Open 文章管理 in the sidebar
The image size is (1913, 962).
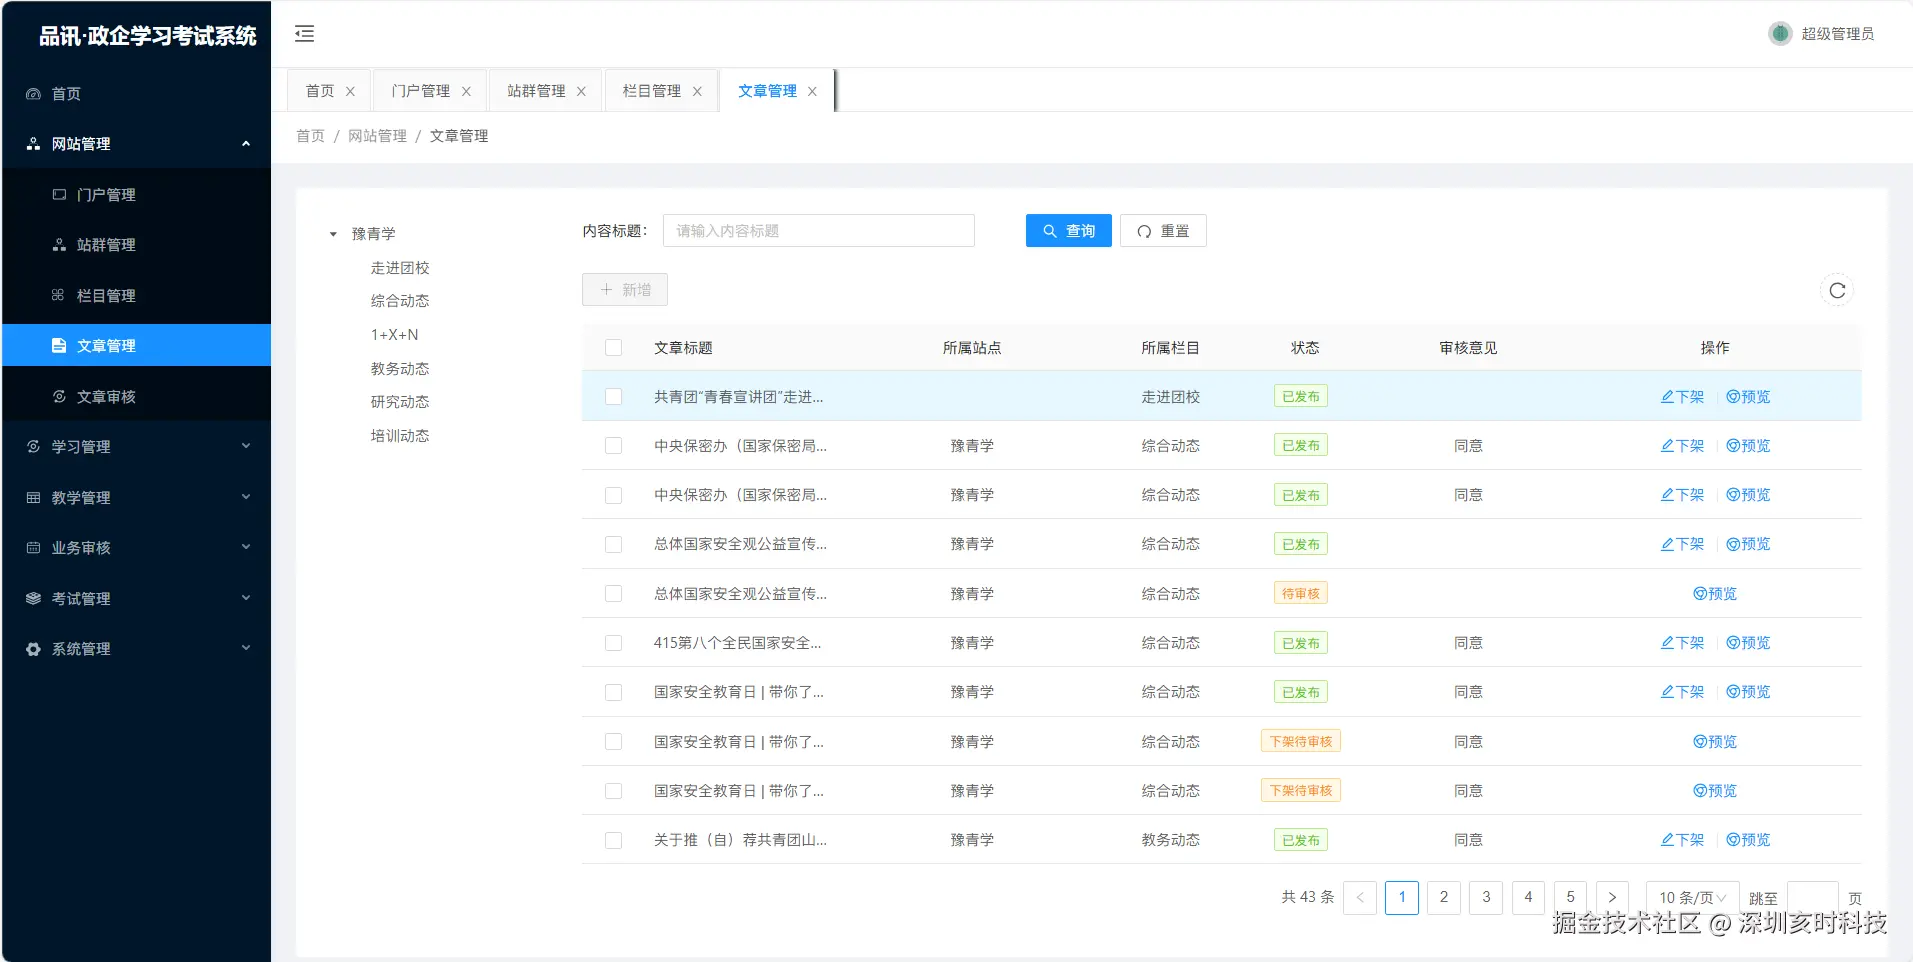pos(136,346)
